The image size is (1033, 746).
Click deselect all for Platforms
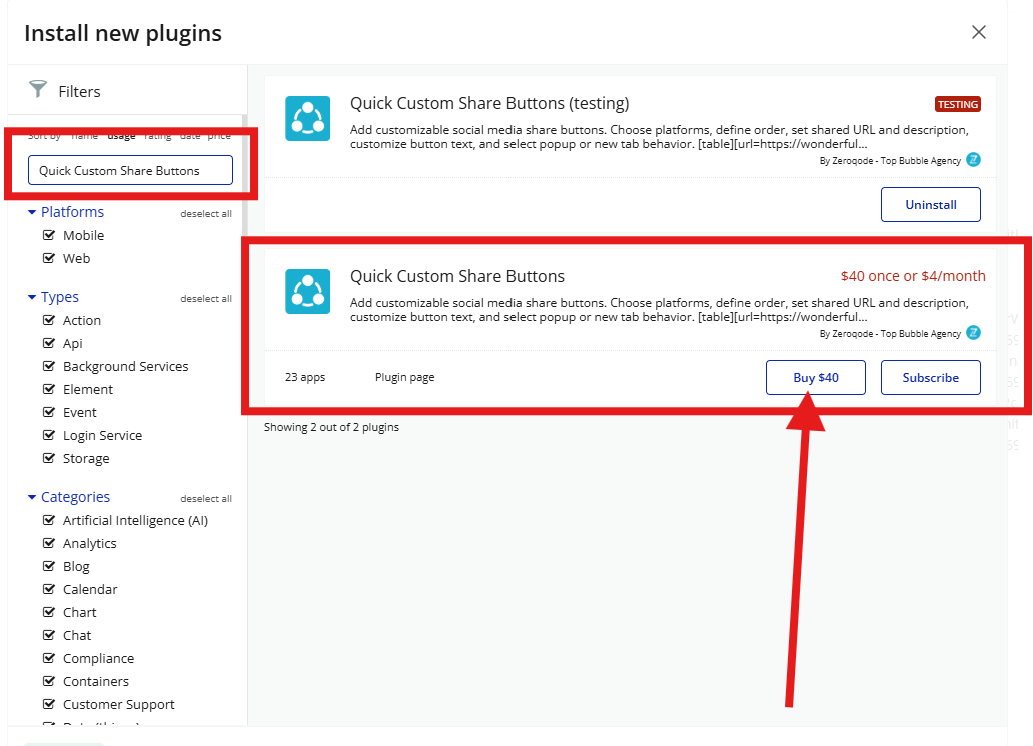tap(206, 214)
